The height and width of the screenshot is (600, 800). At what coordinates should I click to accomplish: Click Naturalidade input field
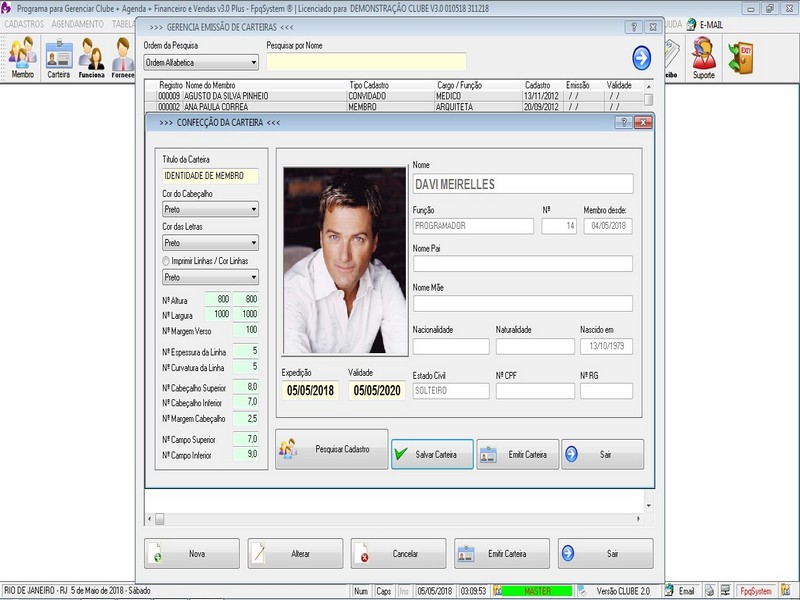535,346
